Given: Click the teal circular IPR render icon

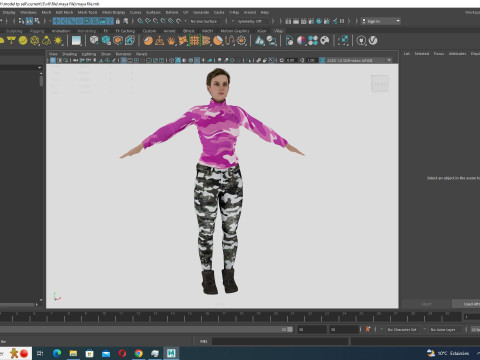Looking at the screenshot, I should tap(319, 21).
